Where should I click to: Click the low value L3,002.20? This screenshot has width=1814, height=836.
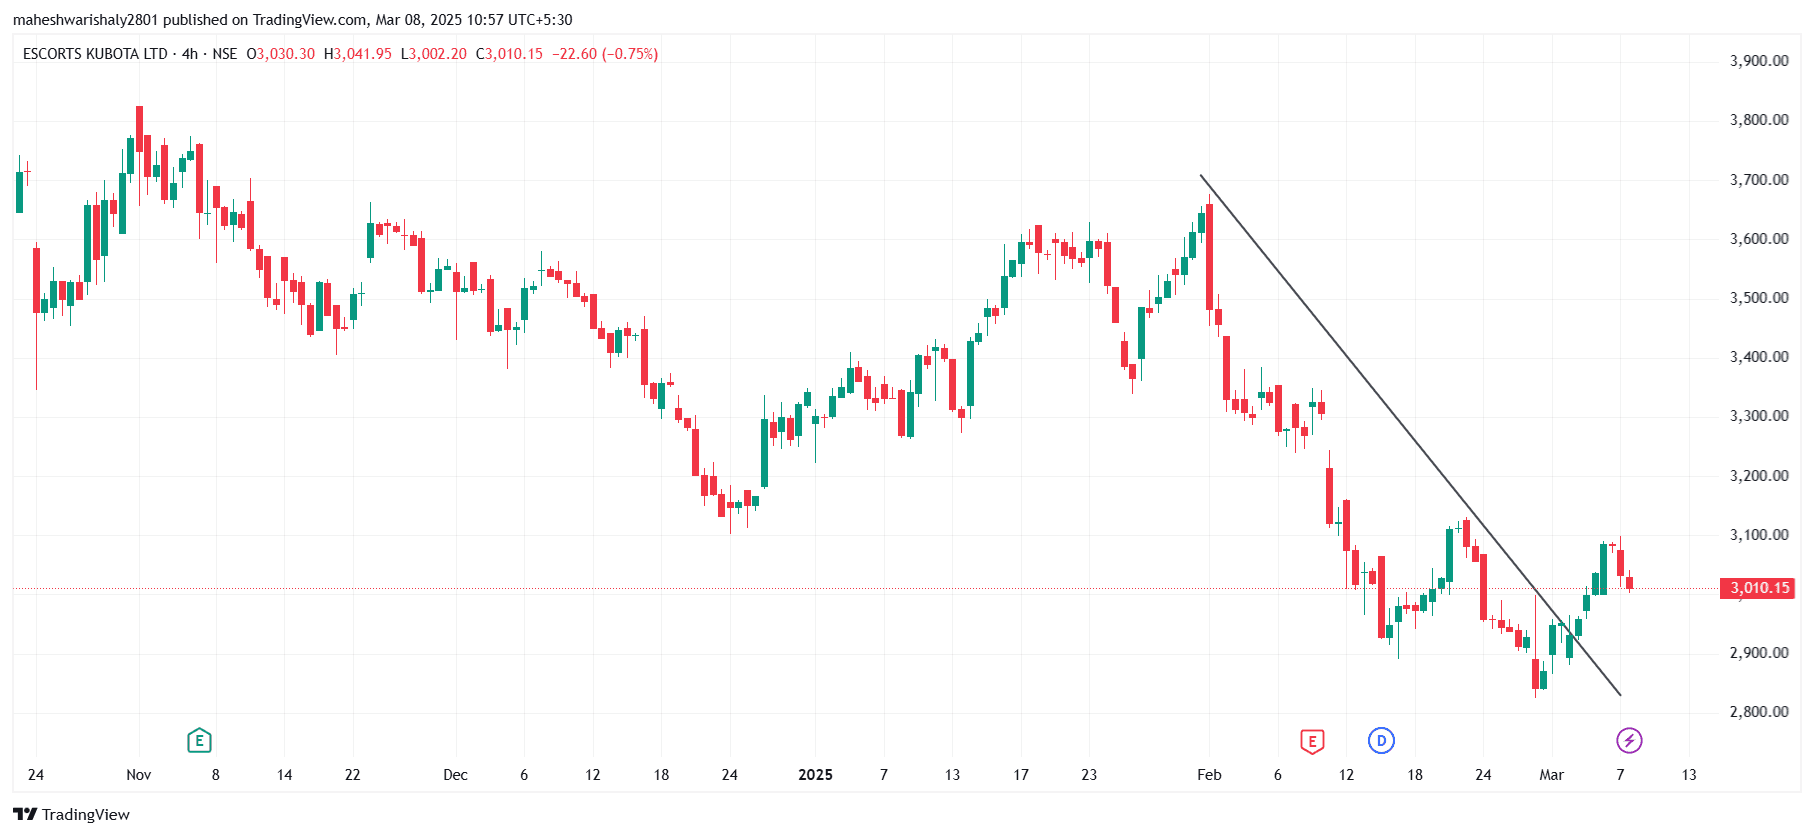click(434, 54)
